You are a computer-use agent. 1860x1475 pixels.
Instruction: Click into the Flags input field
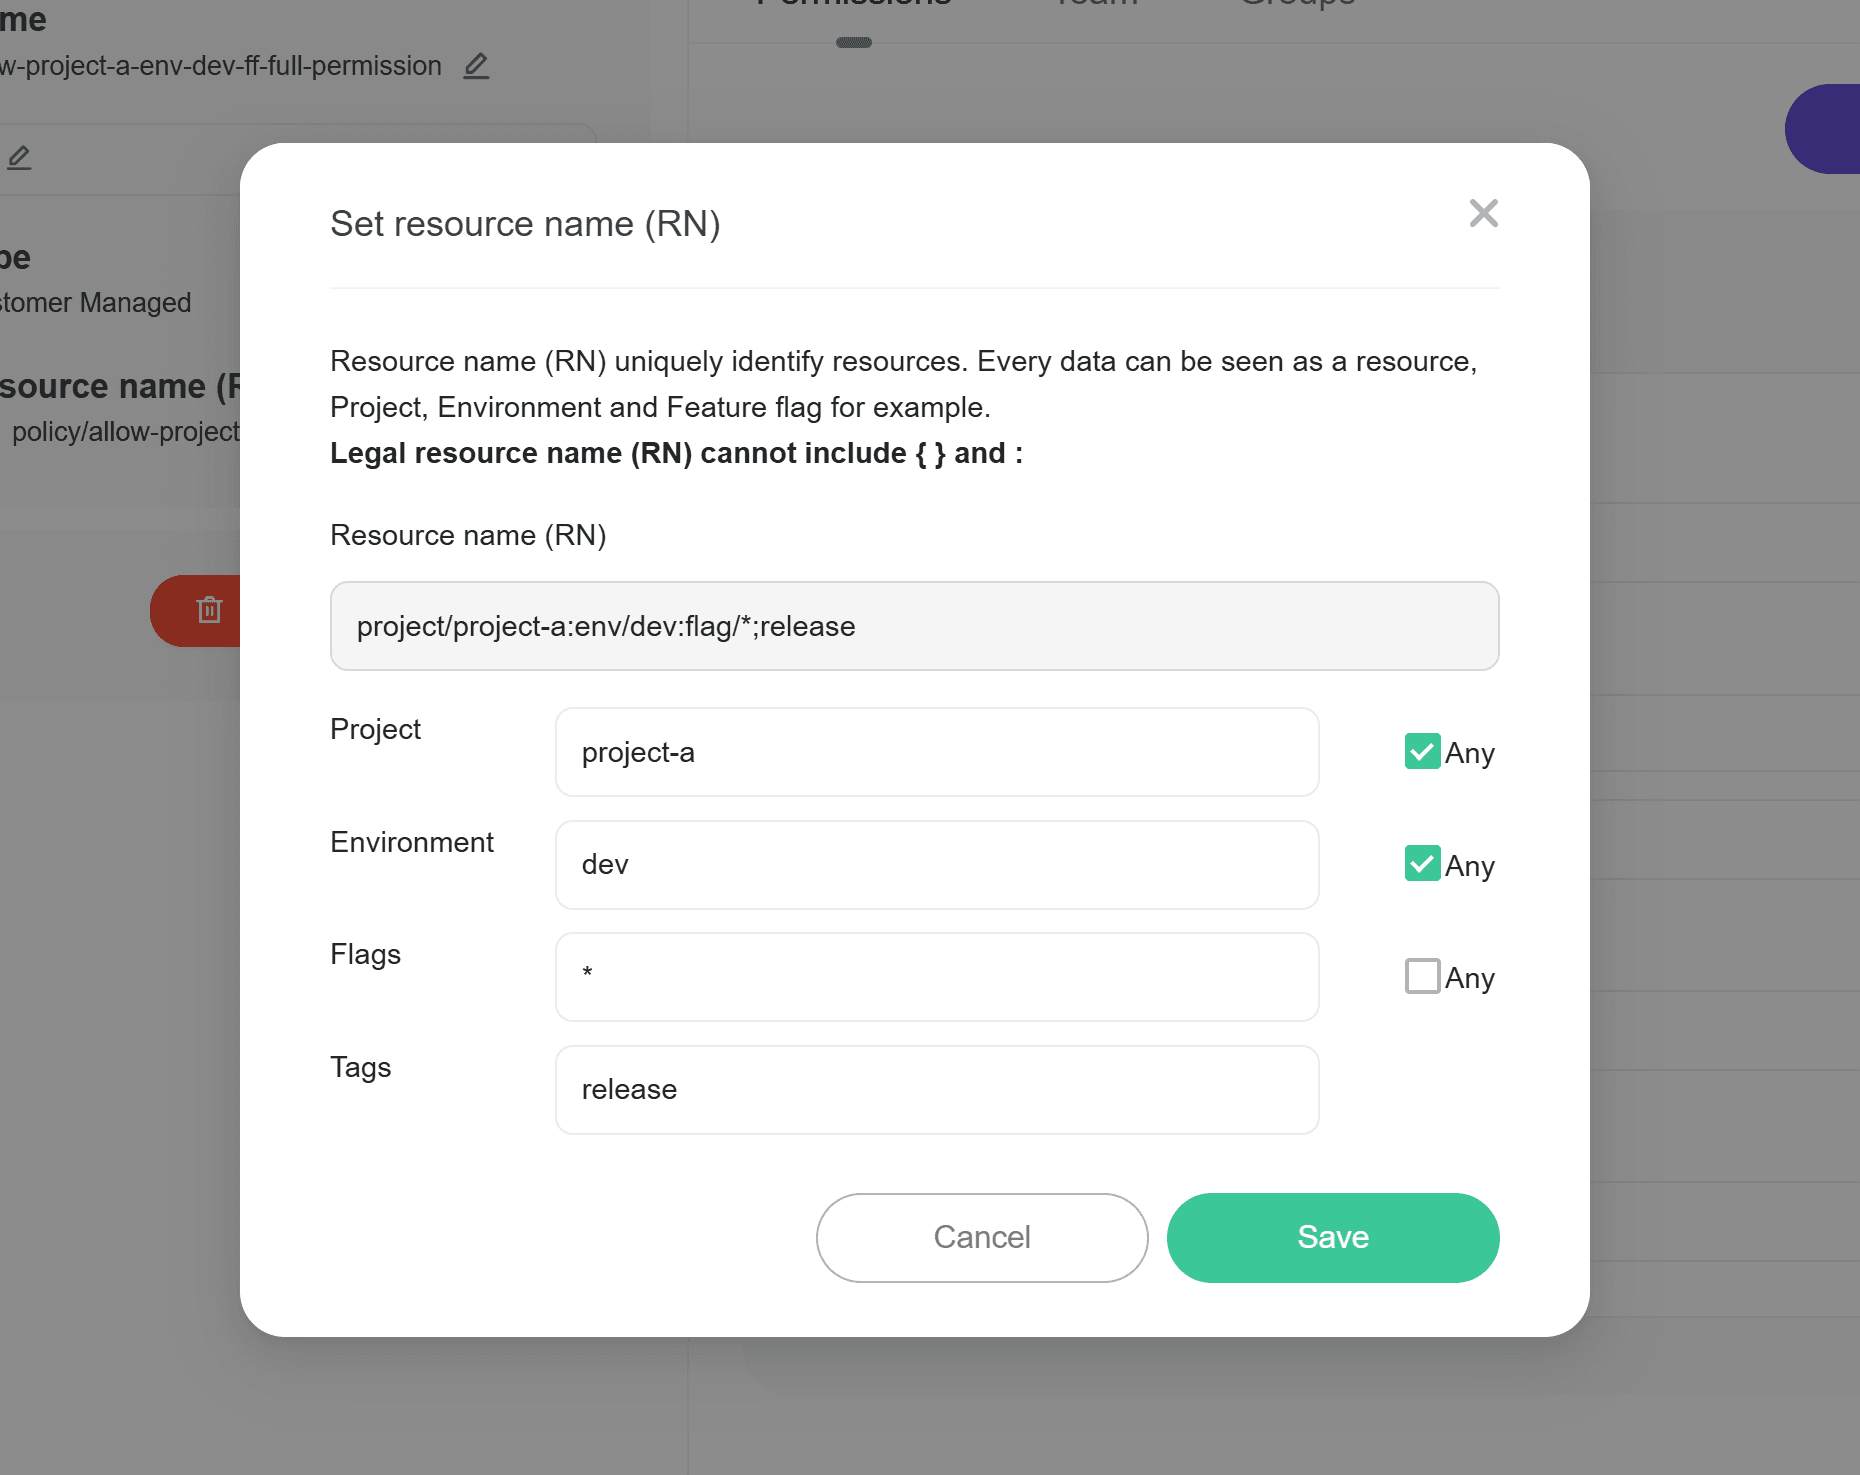point(937,977)
